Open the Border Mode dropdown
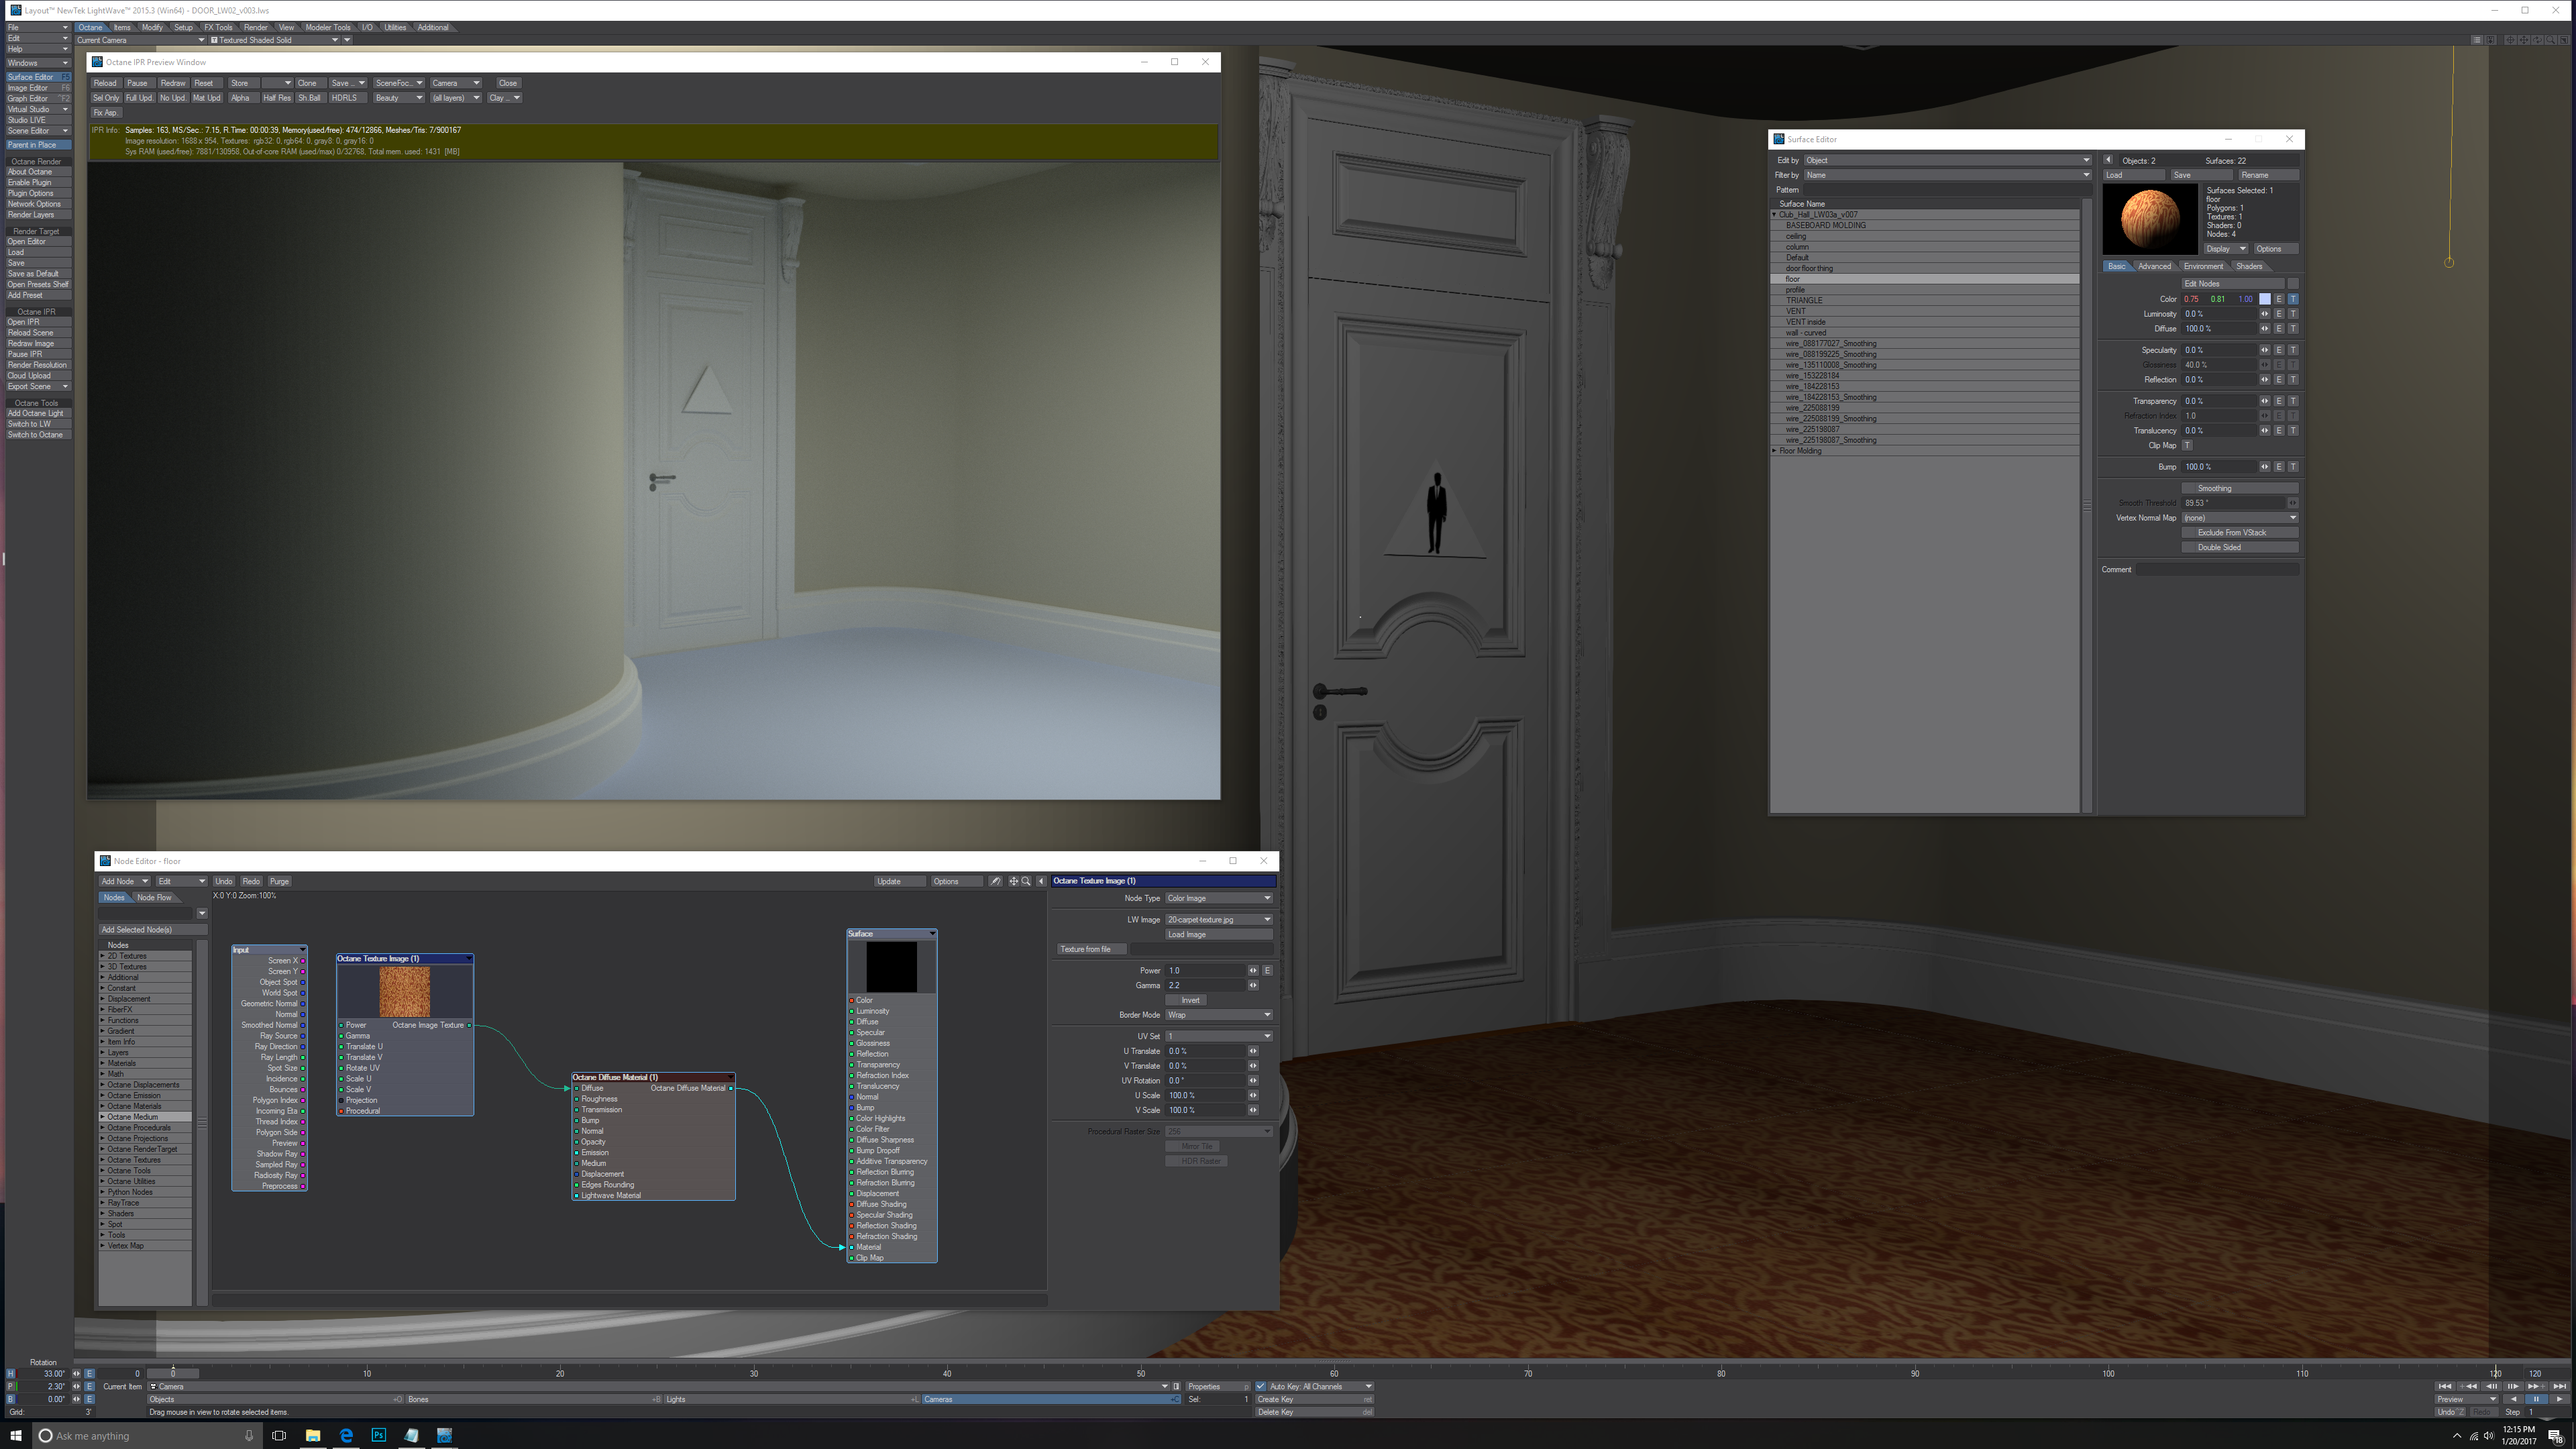This screenshot has height=1449, width=2576. [1218, 1015]
